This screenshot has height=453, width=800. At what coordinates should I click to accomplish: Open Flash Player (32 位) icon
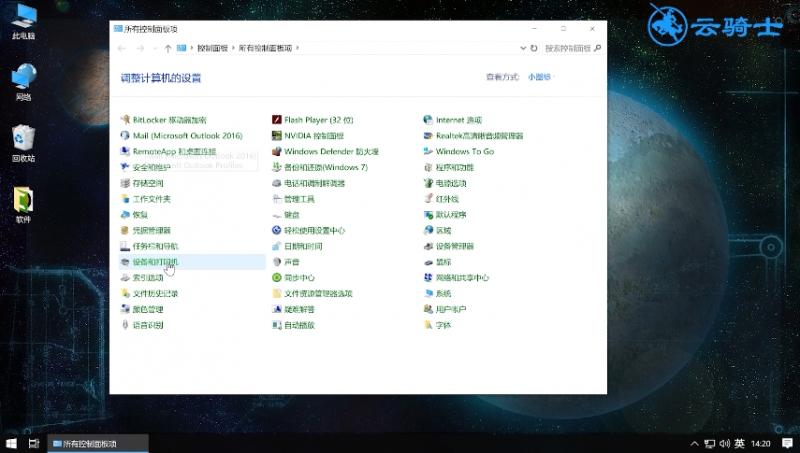pyautogui.click(x=277, y=120)
